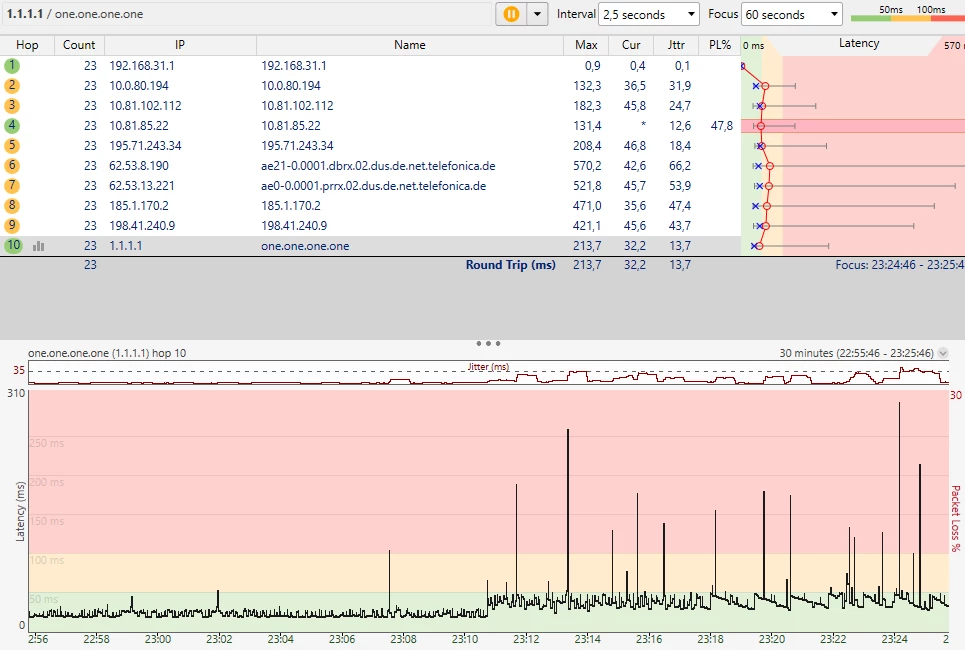Click the Name column header
Image resolution: width=965 pixels, height=650 pixels.
click(409, 45)
